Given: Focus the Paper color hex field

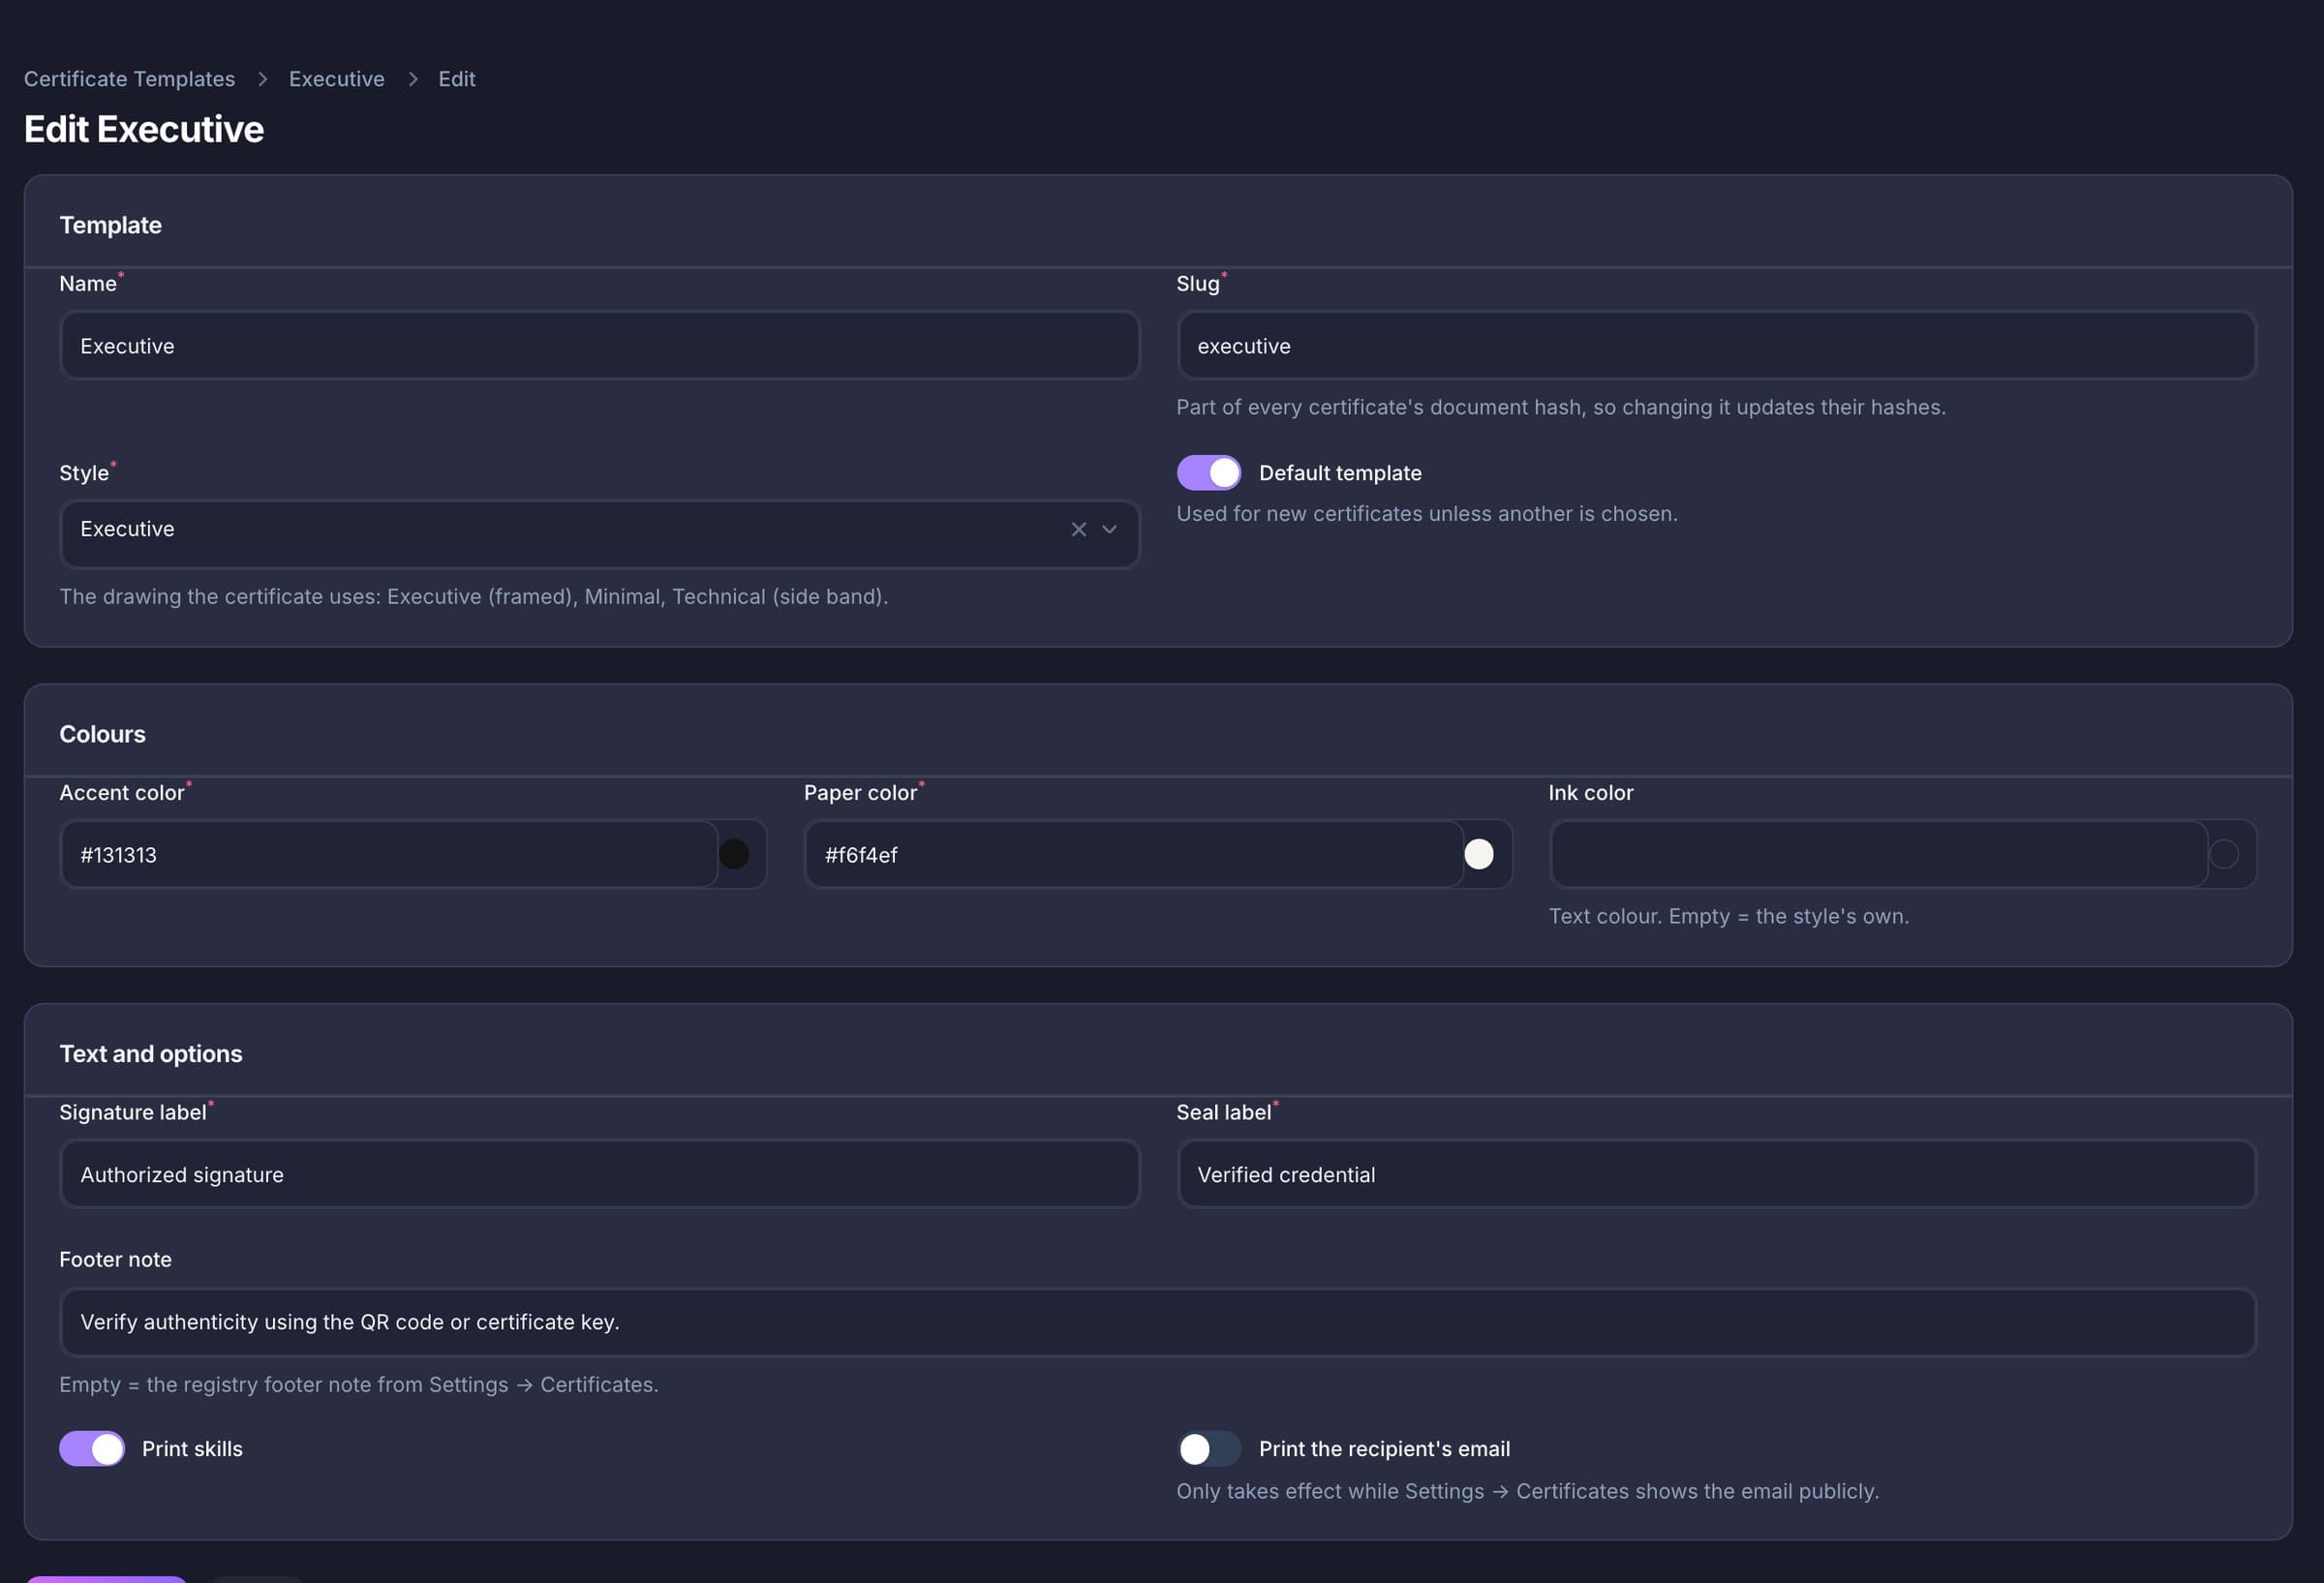Looking at the screenshot, I should pos(1134,855).
